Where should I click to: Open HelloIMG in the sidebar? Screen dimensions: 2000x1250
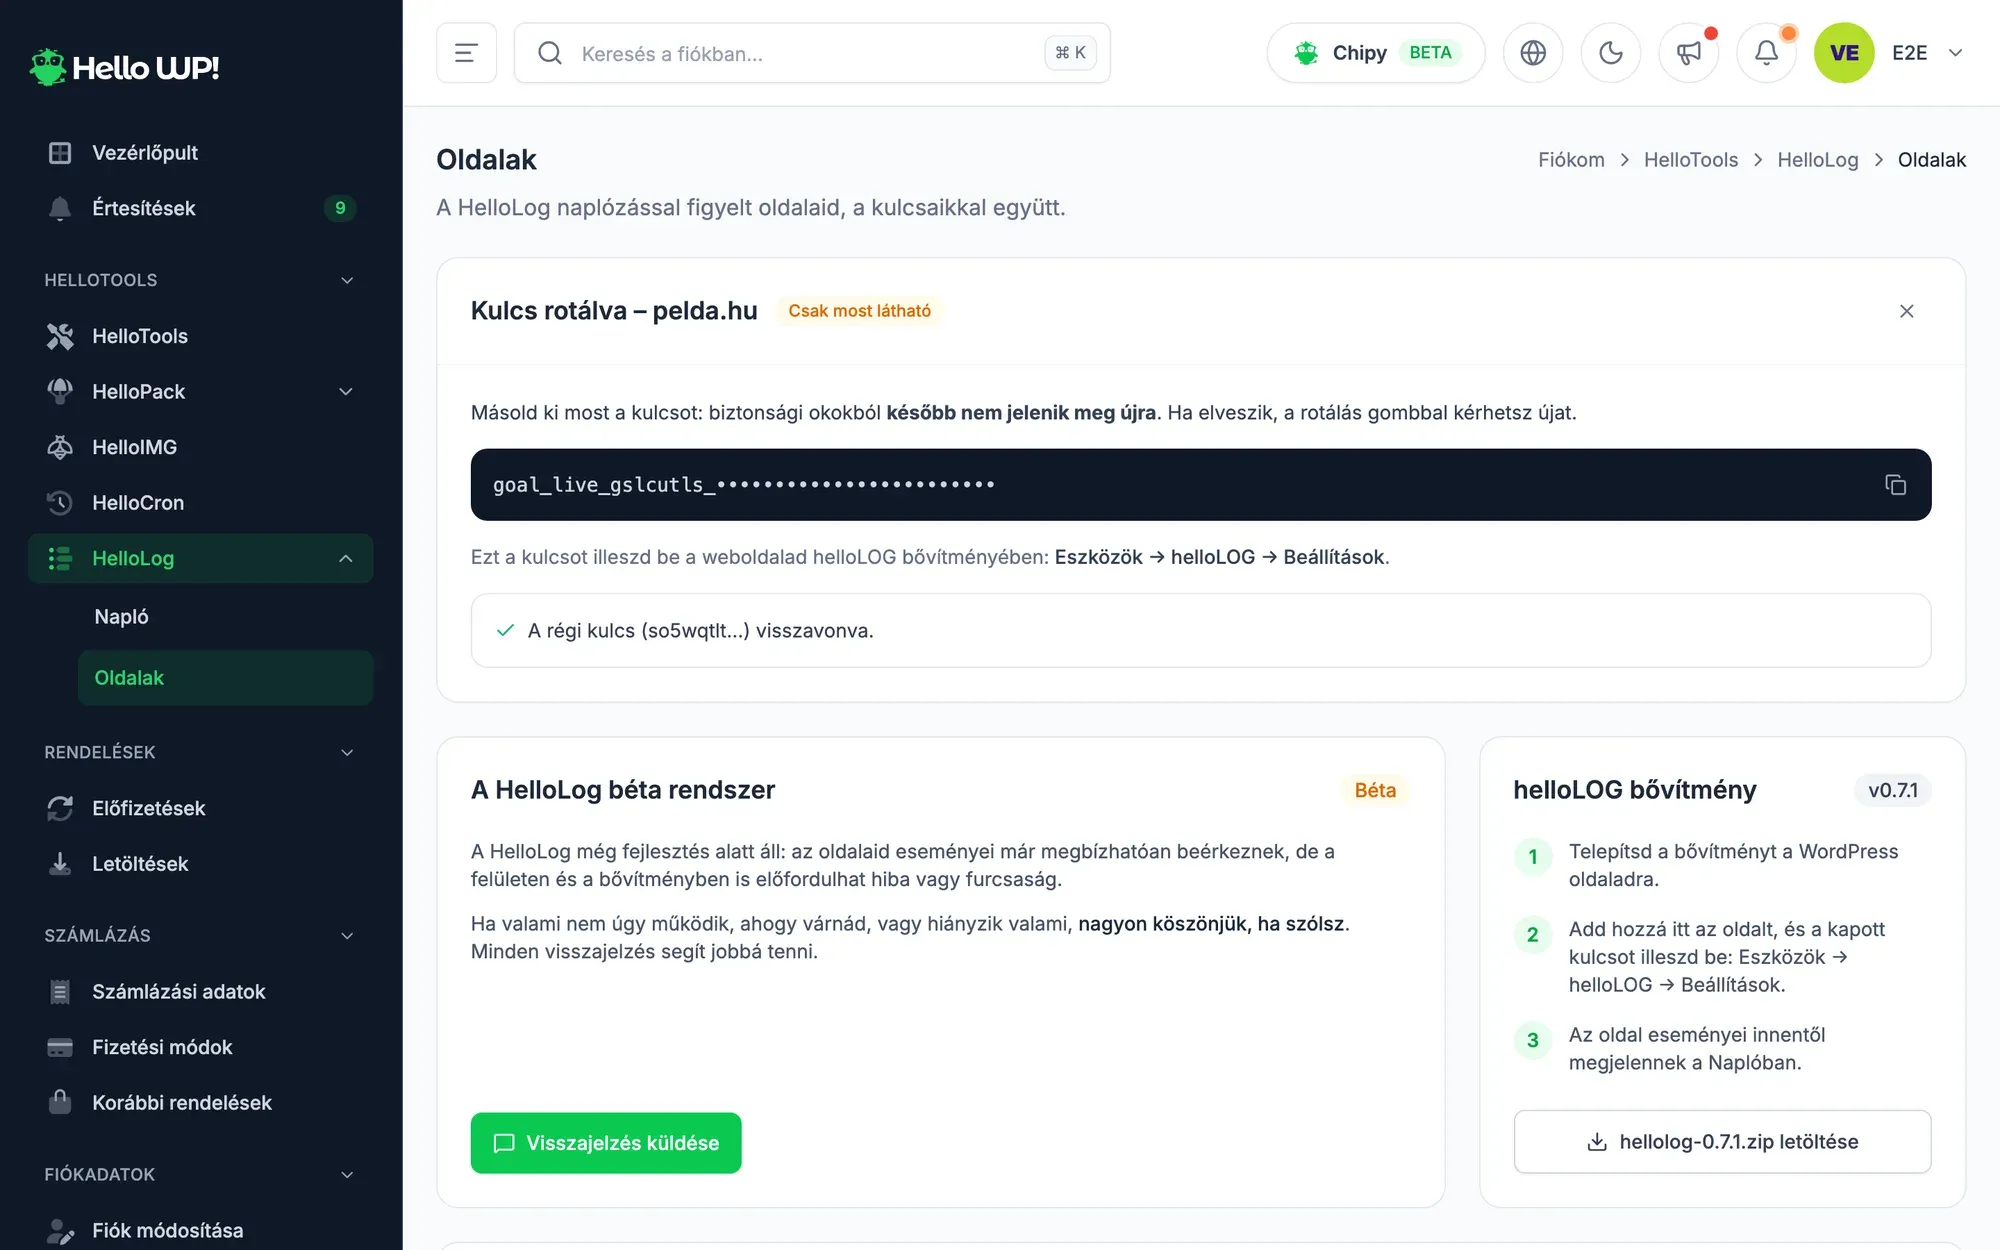200,447
